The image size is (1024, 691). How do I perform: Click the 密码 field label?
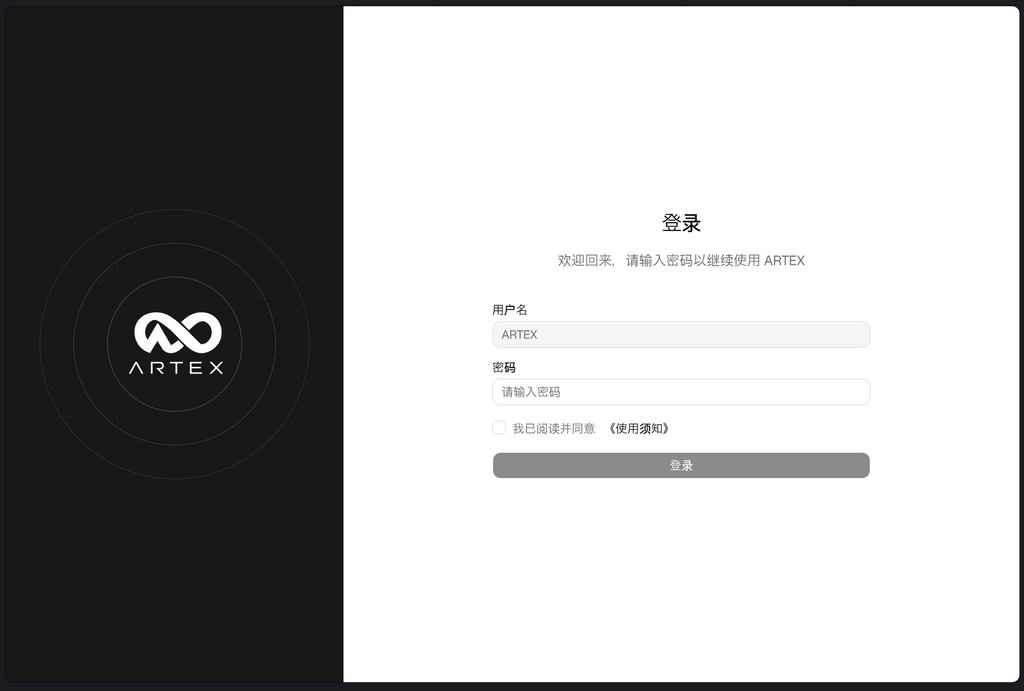coord(504,368)
